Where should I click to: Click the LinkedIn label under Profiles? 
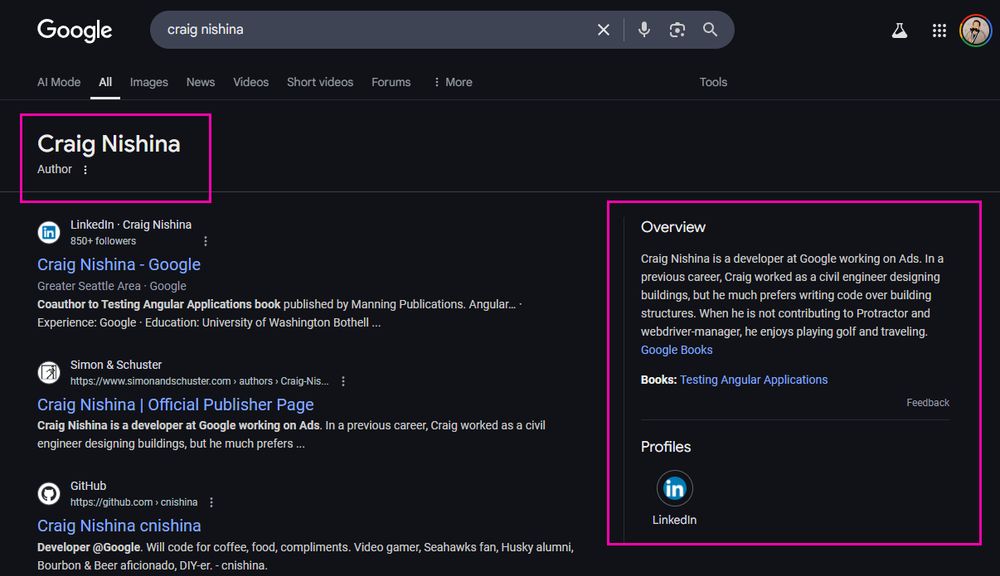(674, 521)
